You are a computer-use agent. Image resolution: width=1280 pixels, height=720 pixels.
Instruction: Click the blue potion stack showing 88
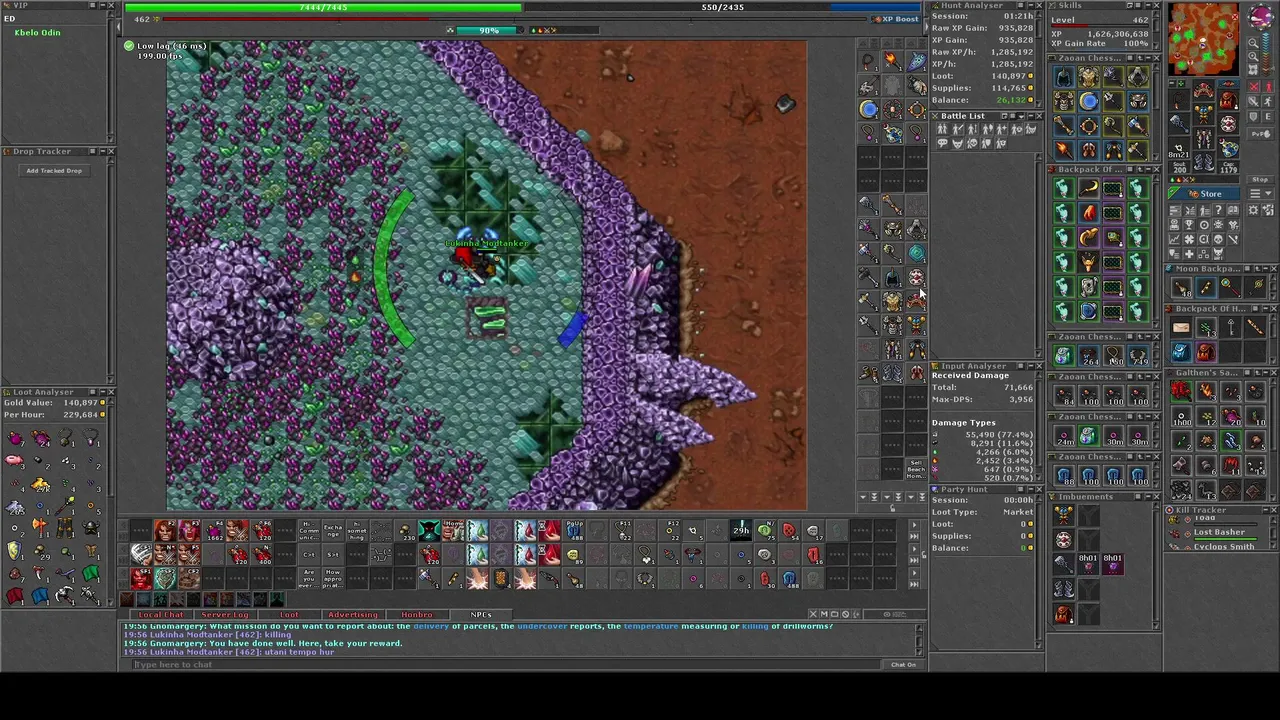1064,476
